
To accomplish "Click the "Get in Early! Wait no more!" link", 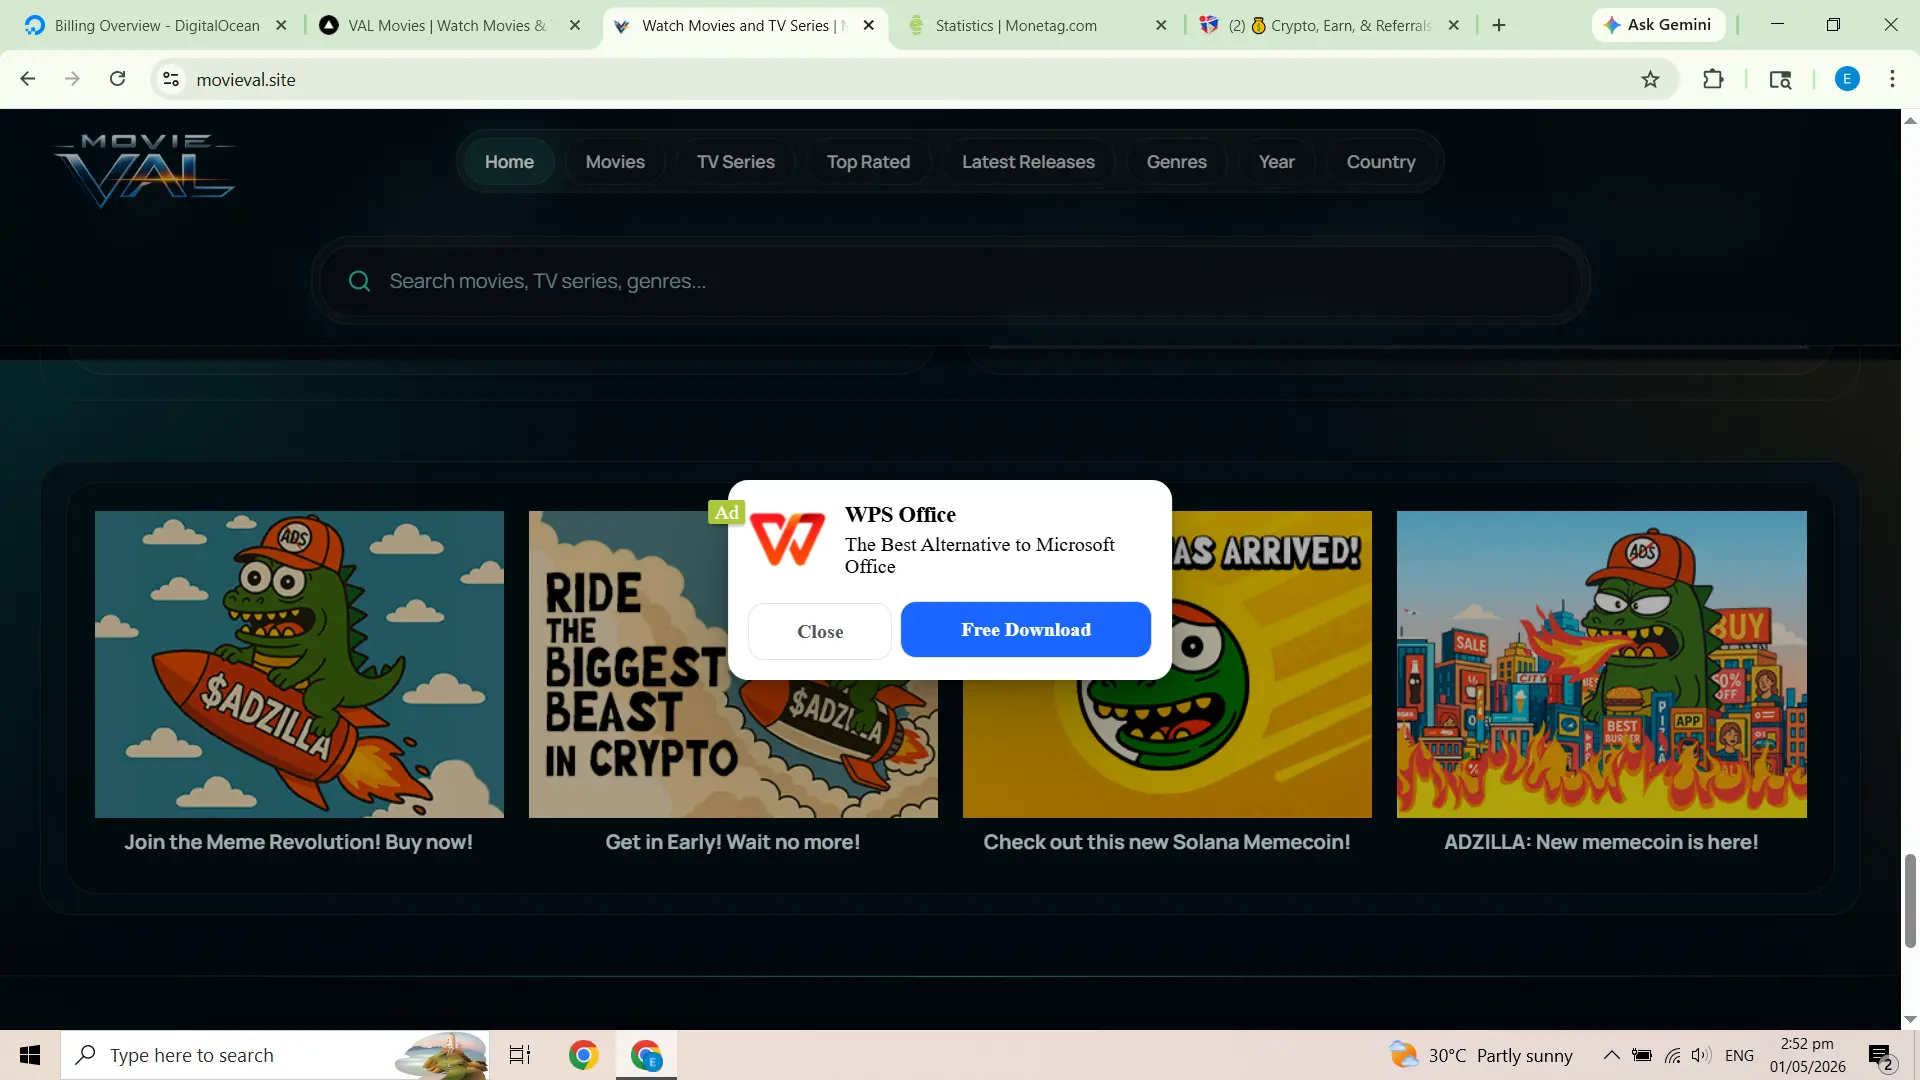I will [x=733, y=842].
